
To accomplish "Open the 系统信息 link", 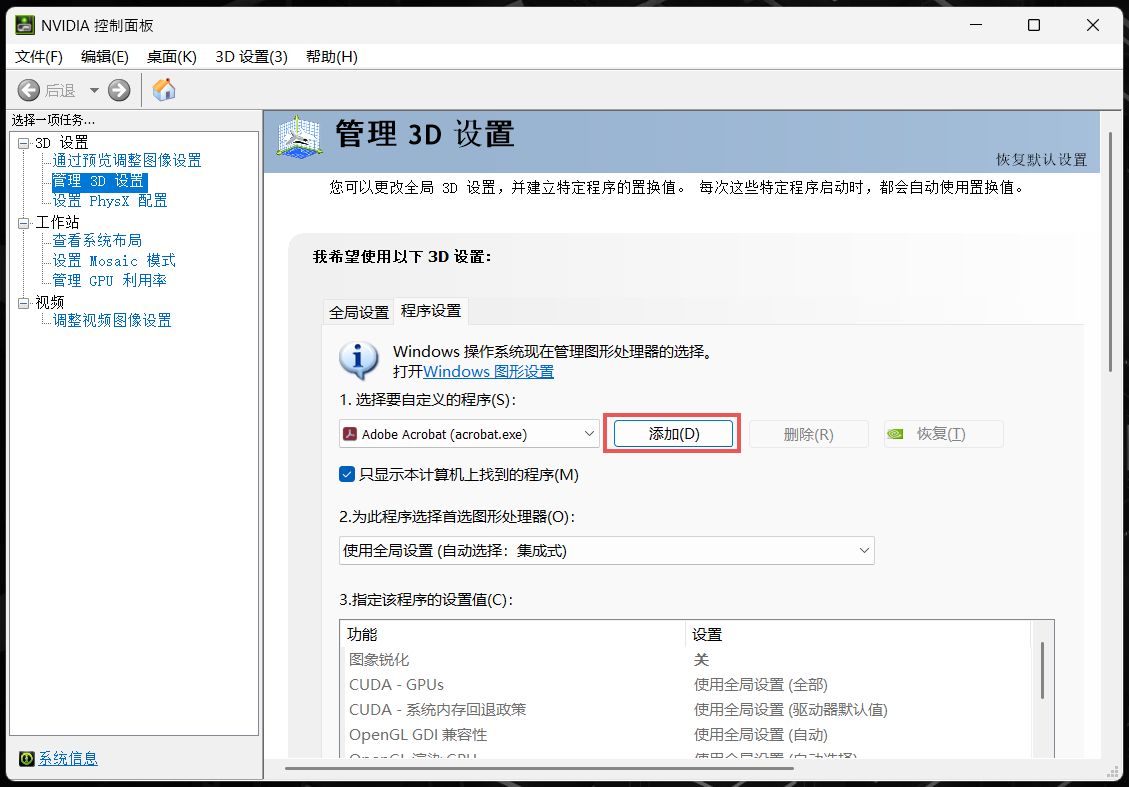I will coord(68,758).
